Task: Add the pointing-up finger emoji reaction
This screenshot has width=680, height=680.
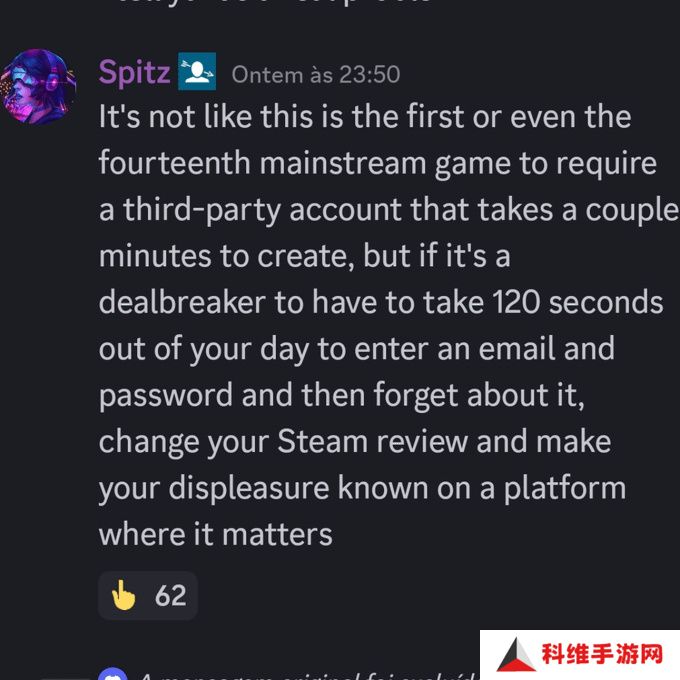Action: [x=124, y=595]
